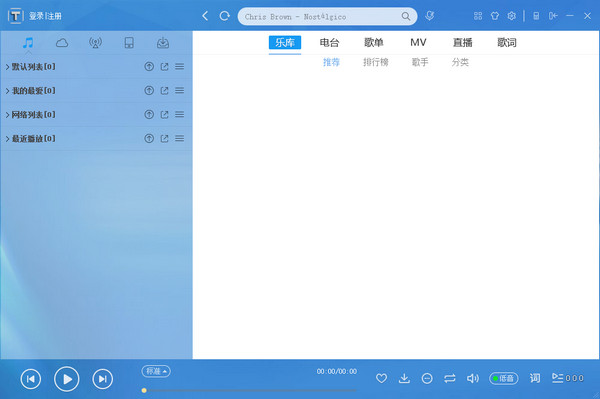Image resolution: width=600 pixels, height=399 pixels.
Task: Select the 歌词 tab
Action: [507, 42]
